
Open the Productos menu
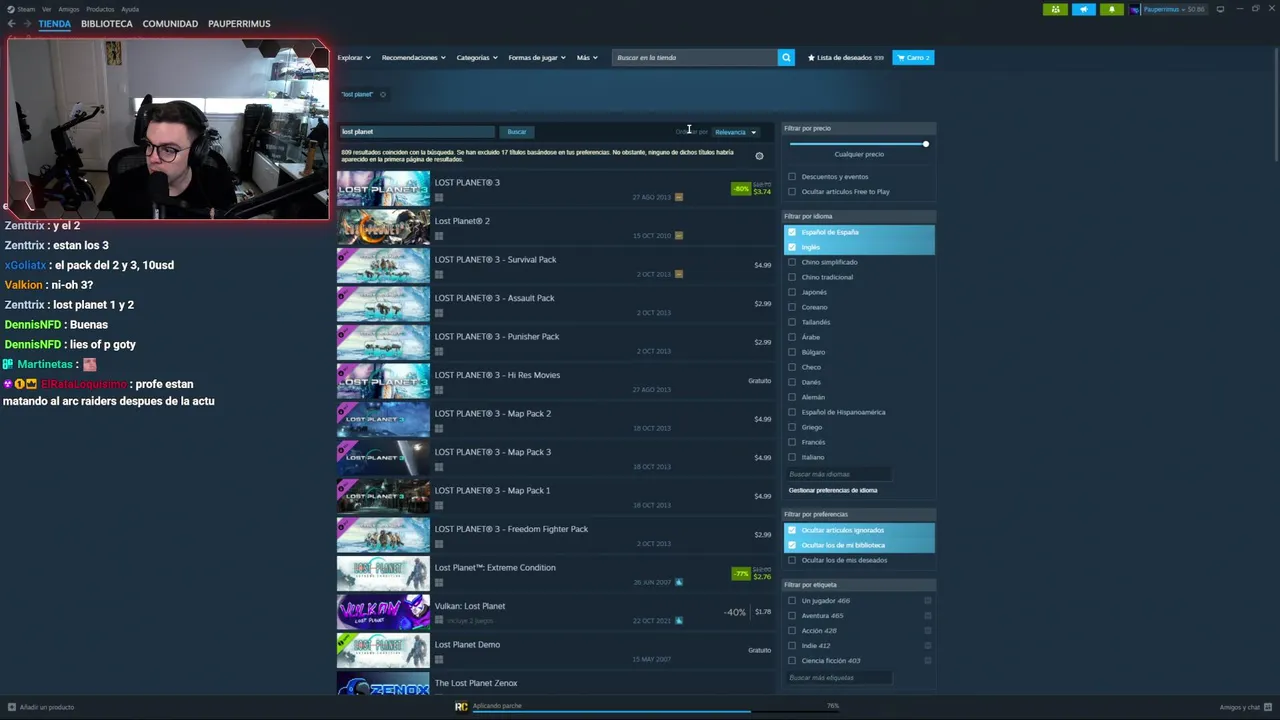100,9
